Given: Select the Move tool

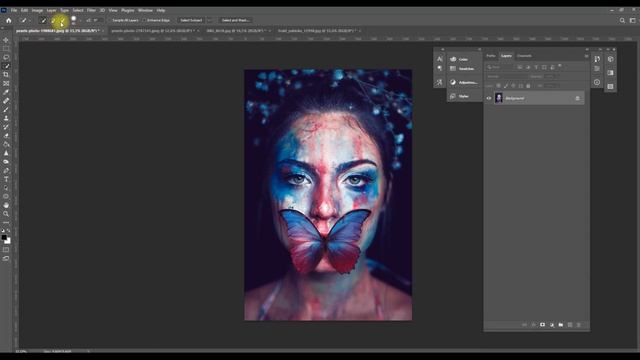Looking at the screenshot, I should point(6,40).
